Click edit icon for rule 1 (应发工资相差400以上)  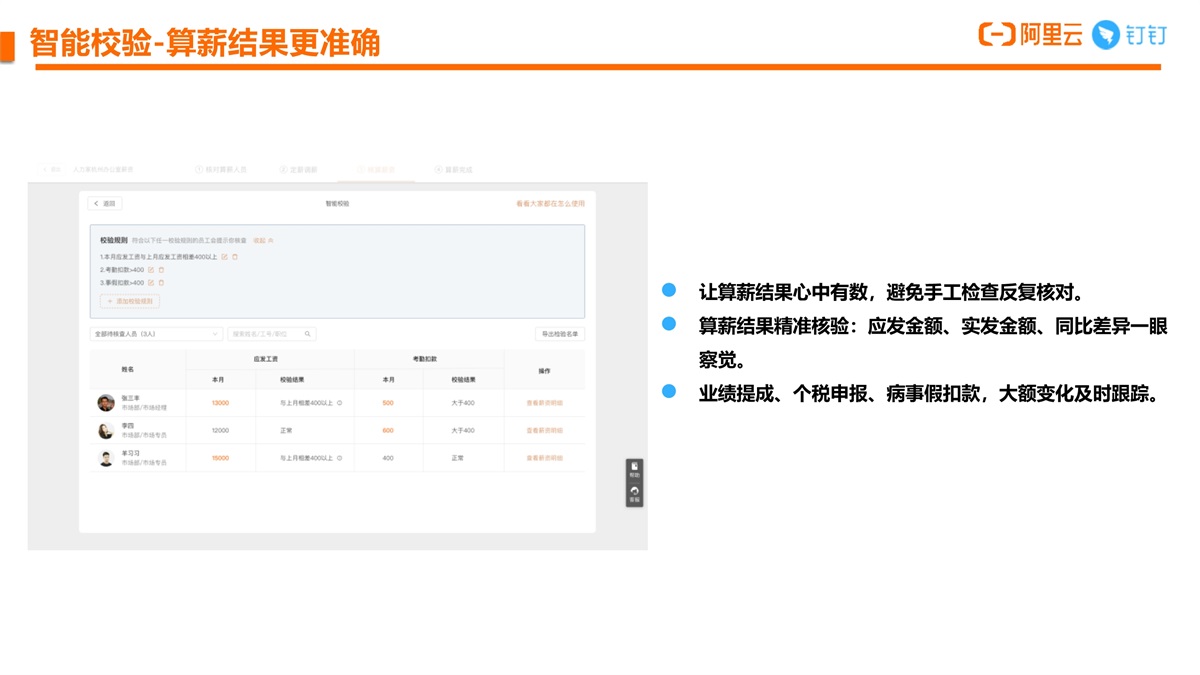pos(225,257)
